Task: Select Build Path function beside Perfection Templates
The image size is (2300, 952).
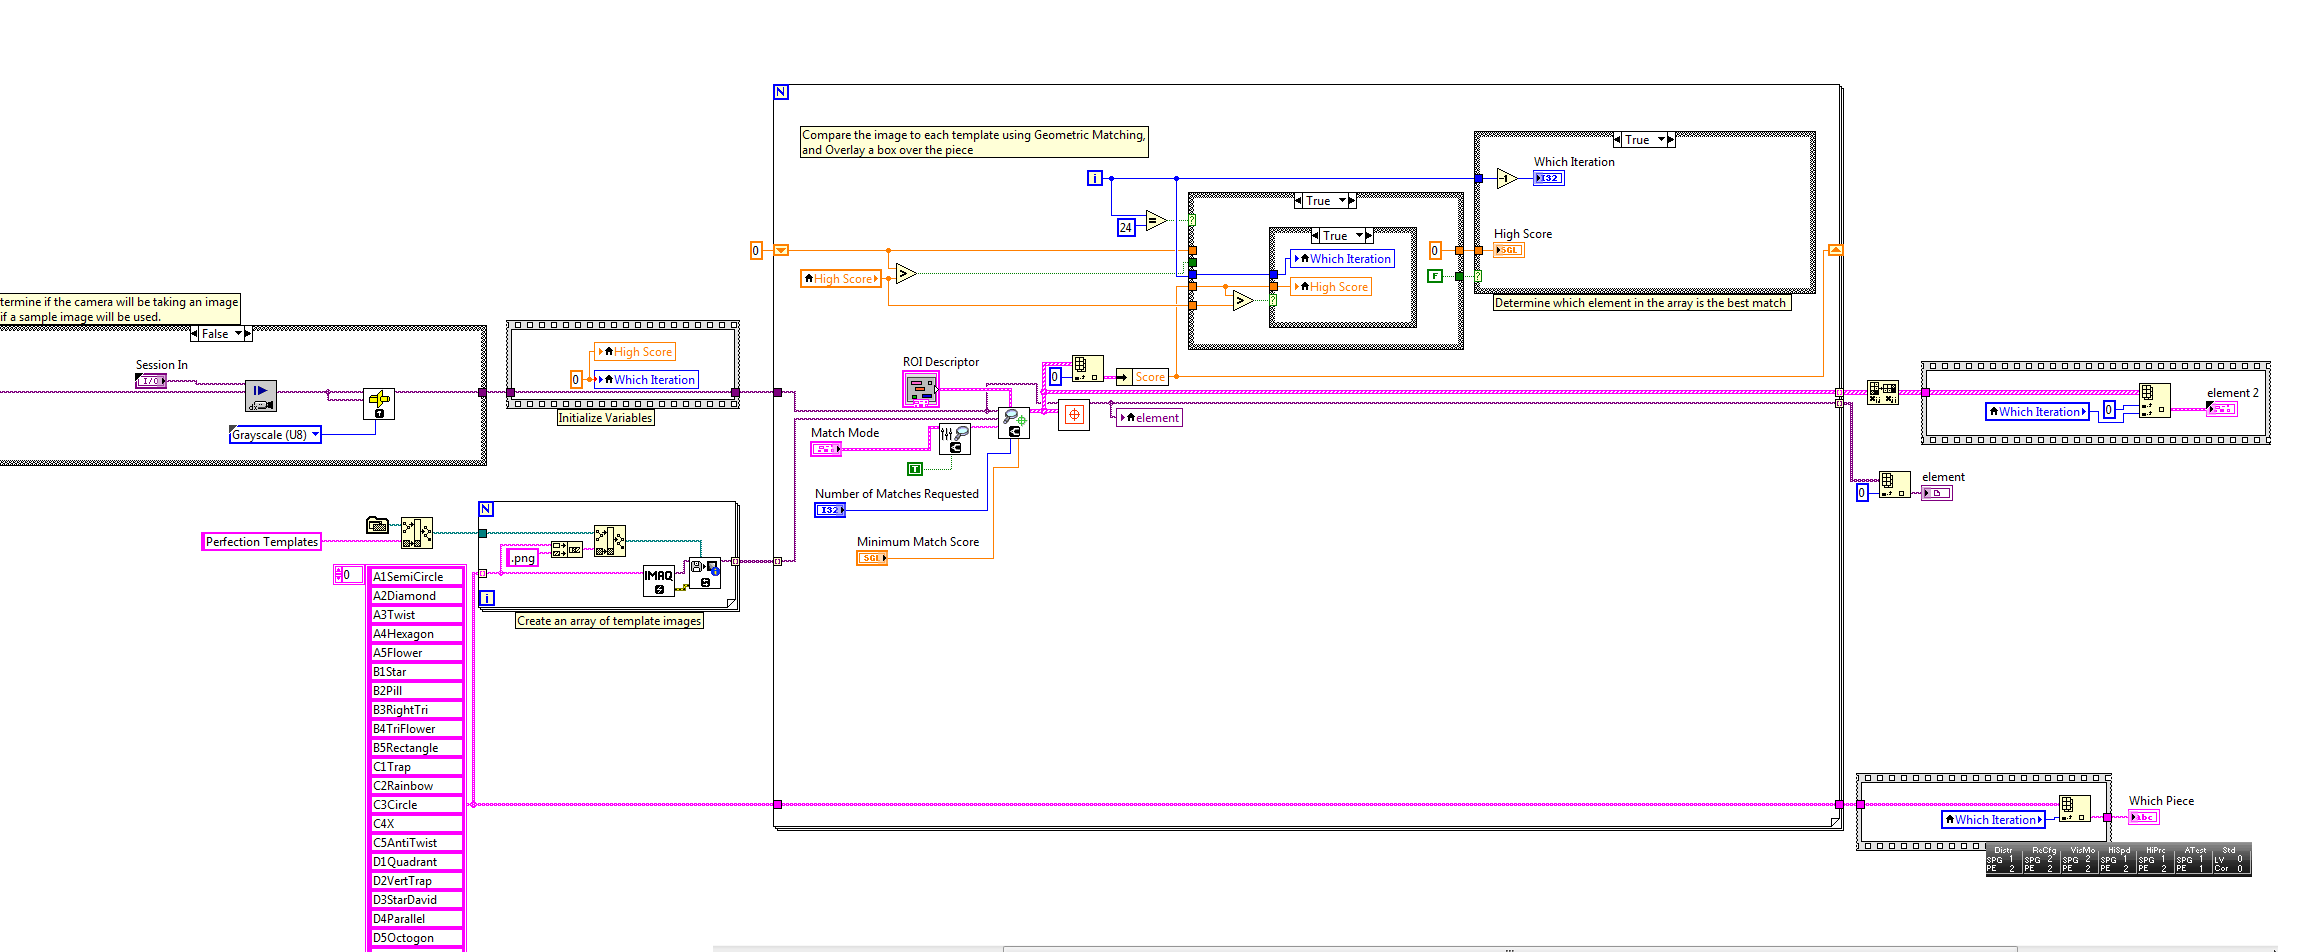Action: 417,533
